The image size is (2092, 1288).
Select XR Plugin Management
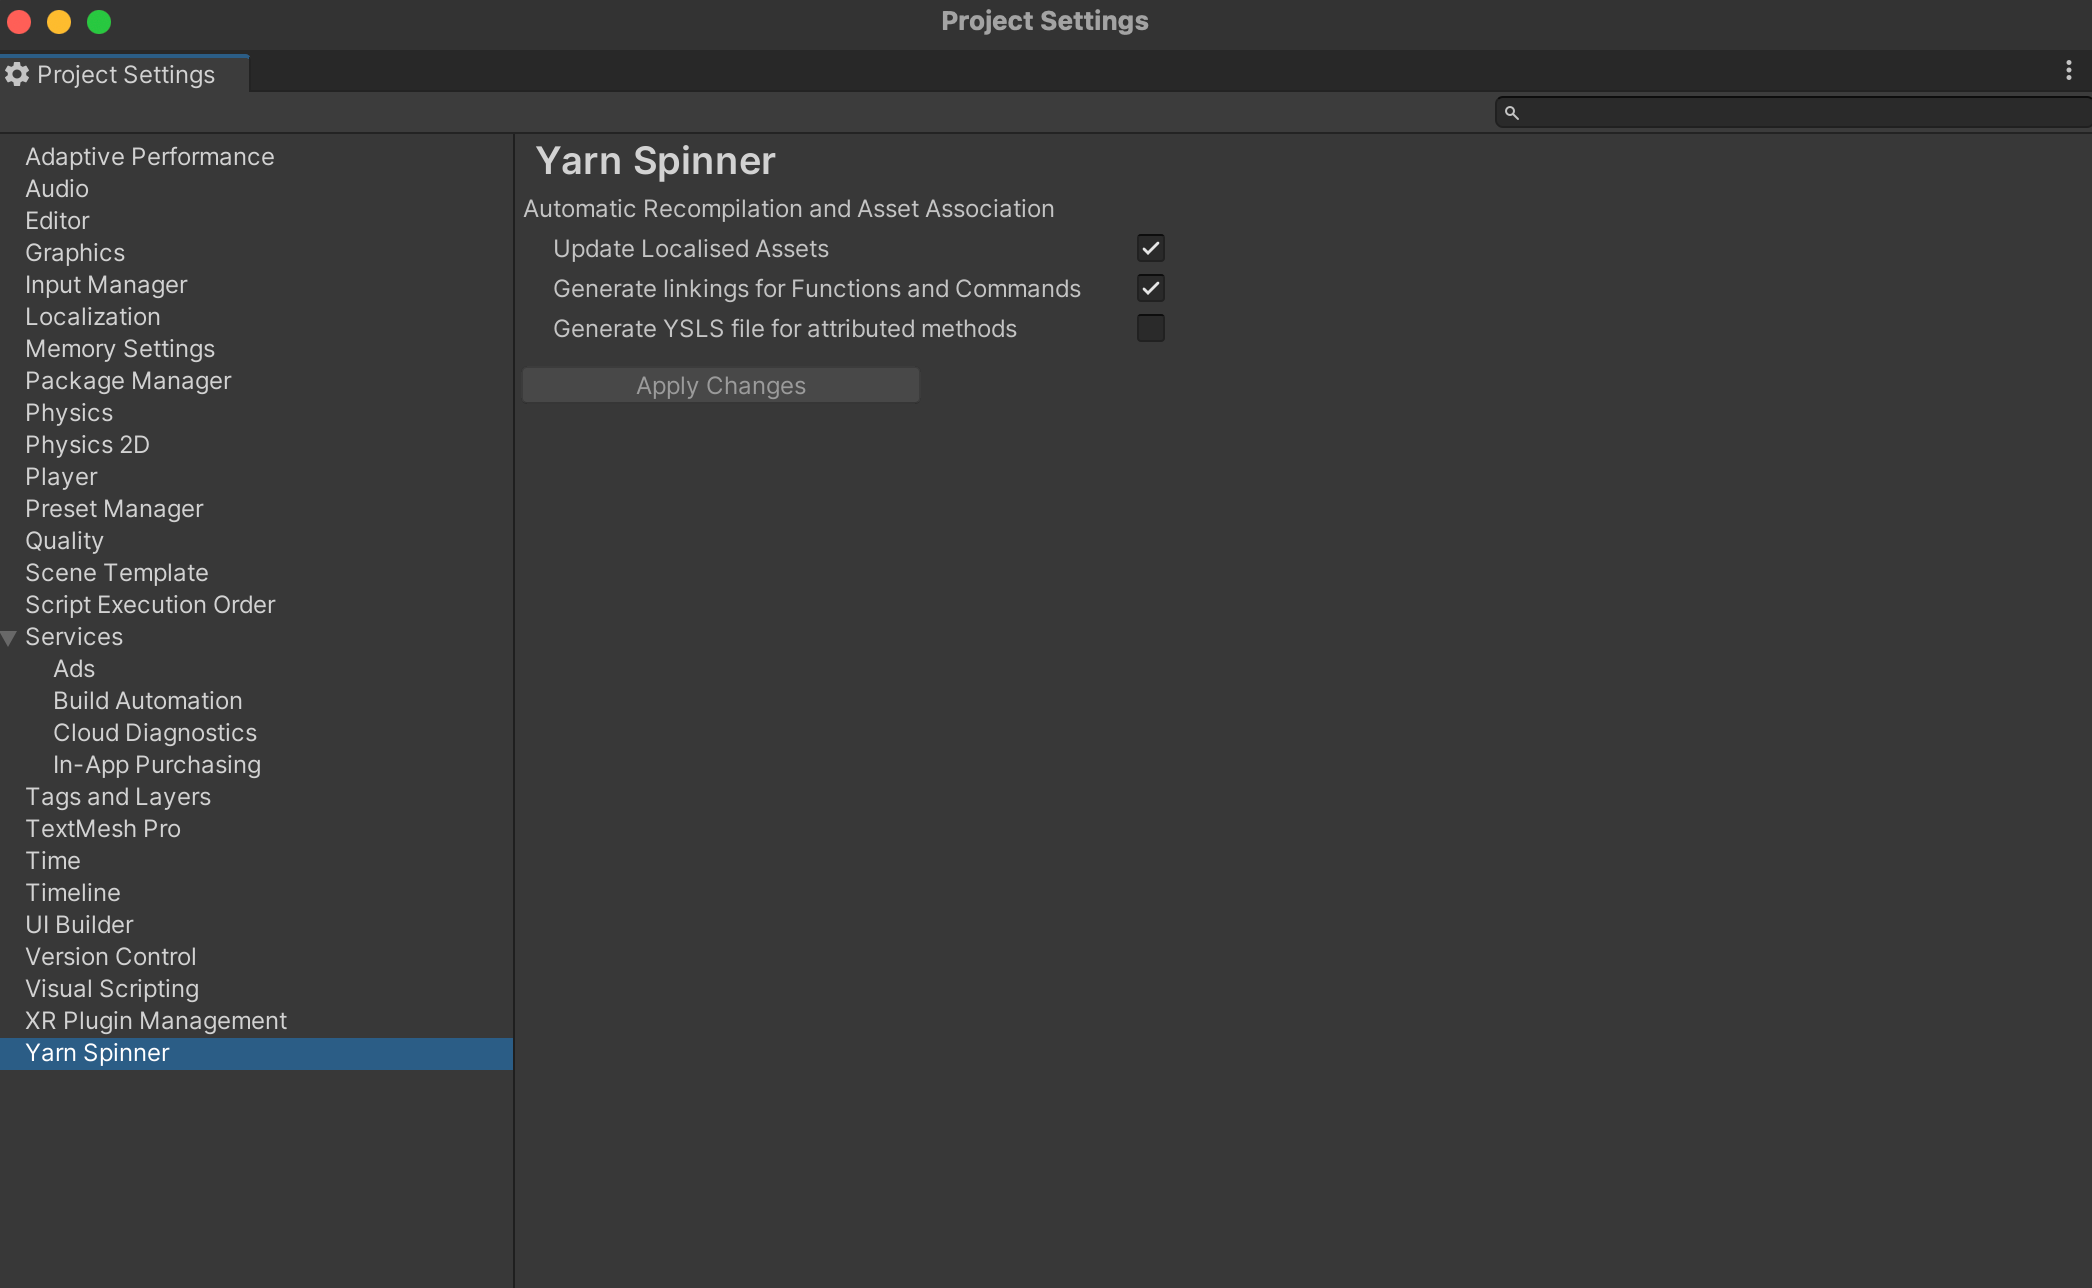pos(156,1020)
